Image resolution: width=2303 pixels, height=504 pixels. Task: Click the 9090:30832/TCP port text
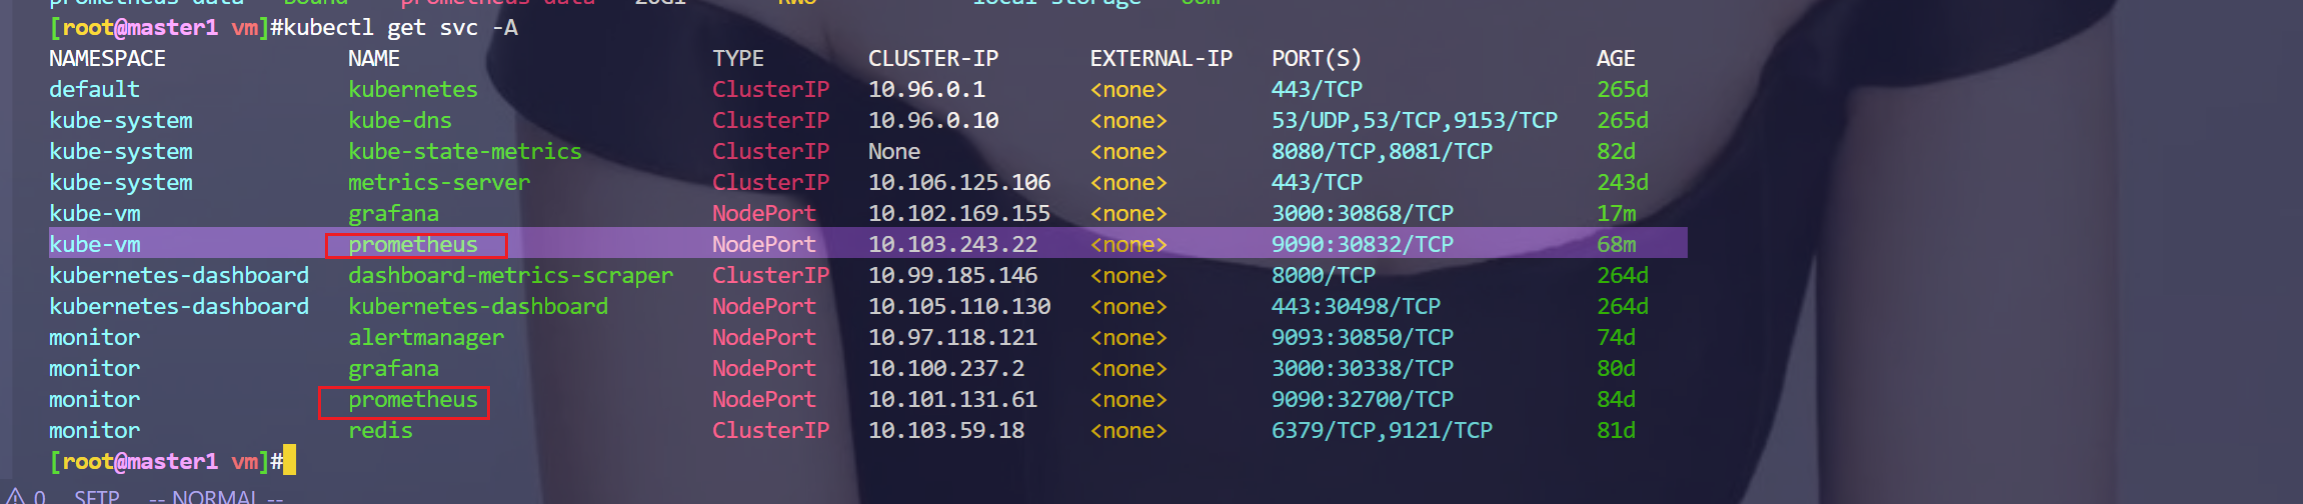click(1362, 244)
